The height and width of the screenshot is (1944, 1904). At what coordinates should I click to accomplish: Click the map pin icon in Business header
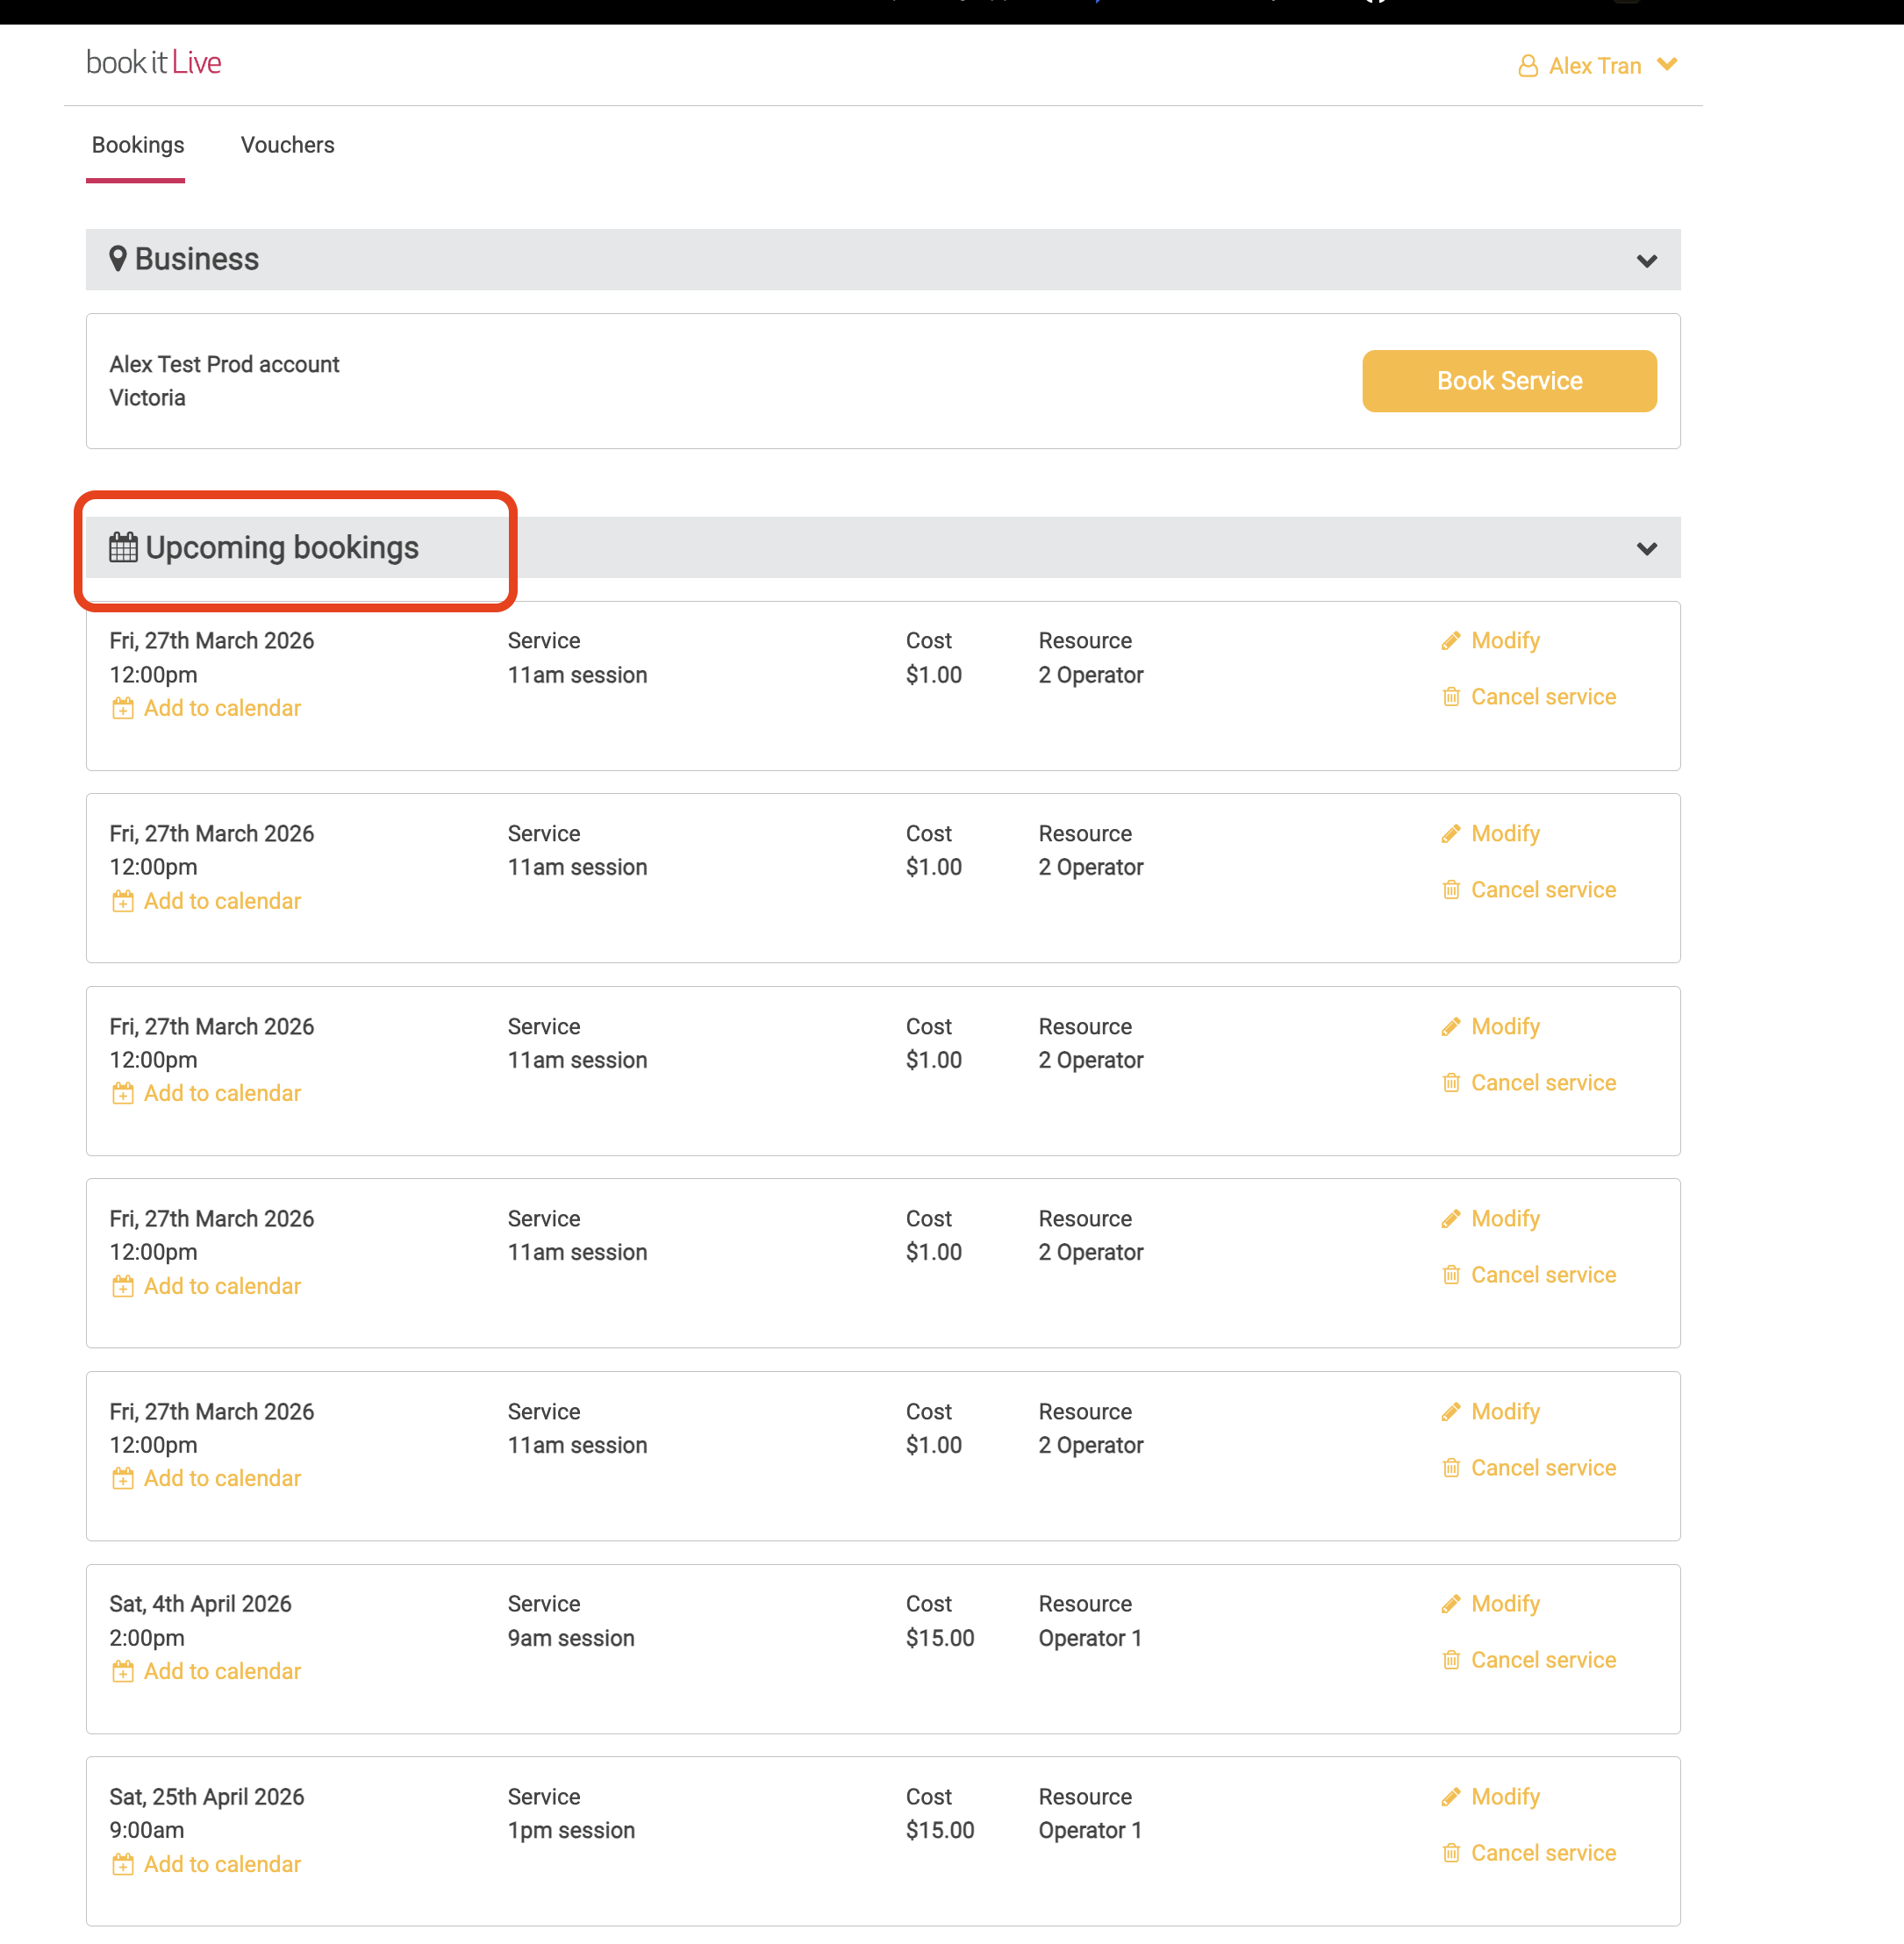[x=118, y=259]
